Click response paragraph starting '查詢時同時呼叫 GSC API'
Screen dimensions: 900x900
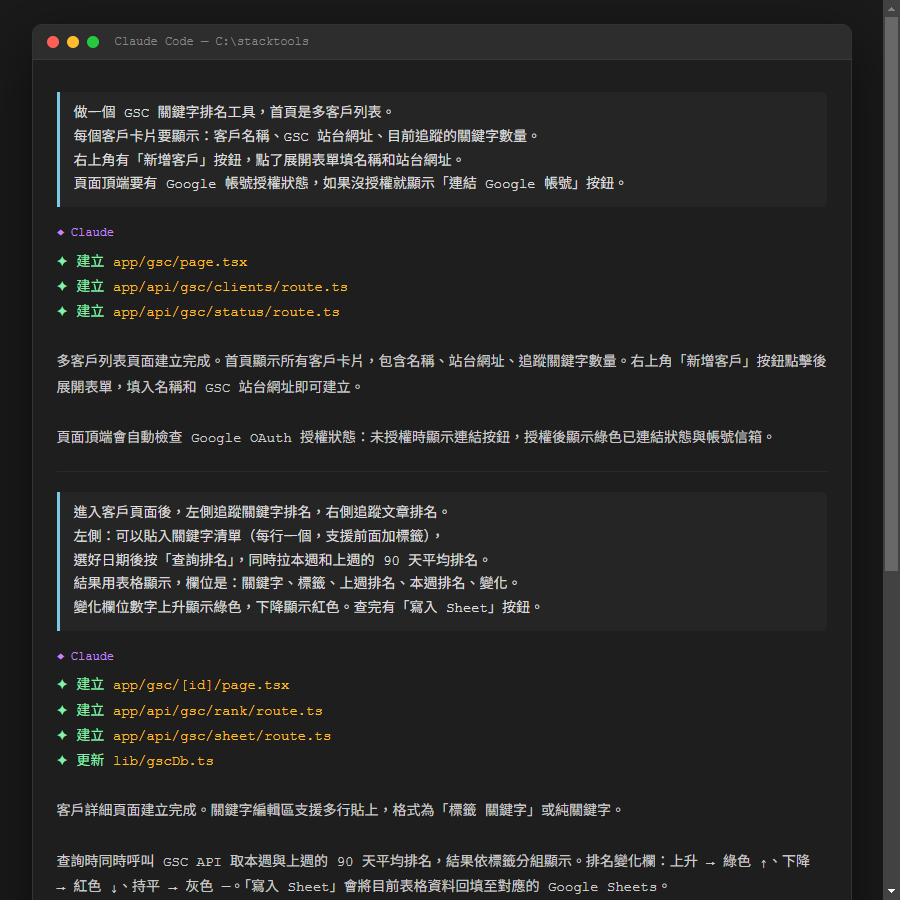(x=434, y=874)
